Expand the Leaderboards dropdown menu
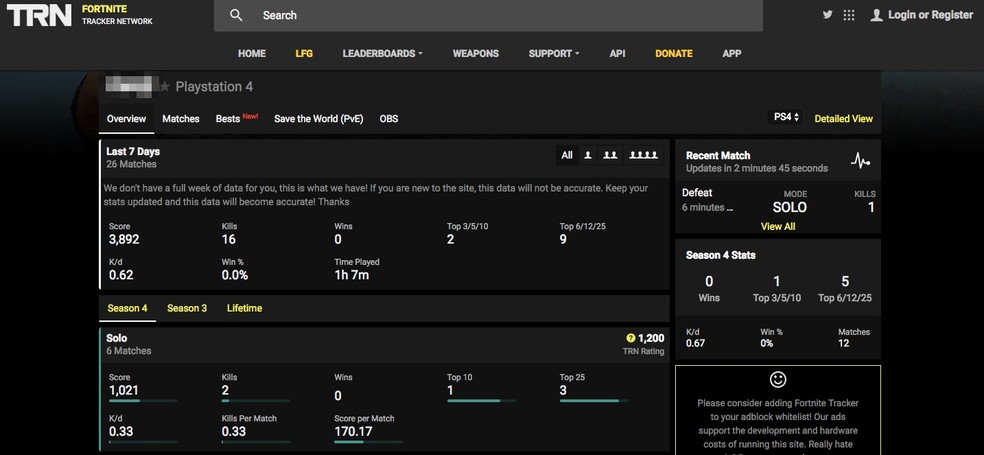 point(382,53)
